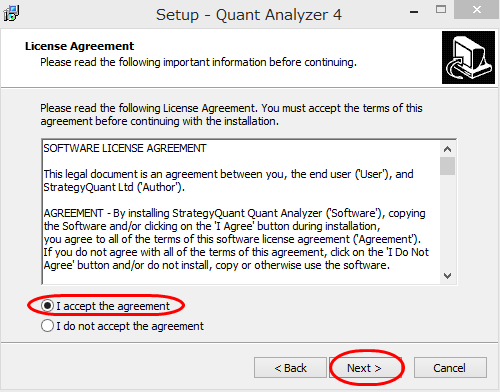Minimize the Setup window
500x392 pixels.
point(414,12)
